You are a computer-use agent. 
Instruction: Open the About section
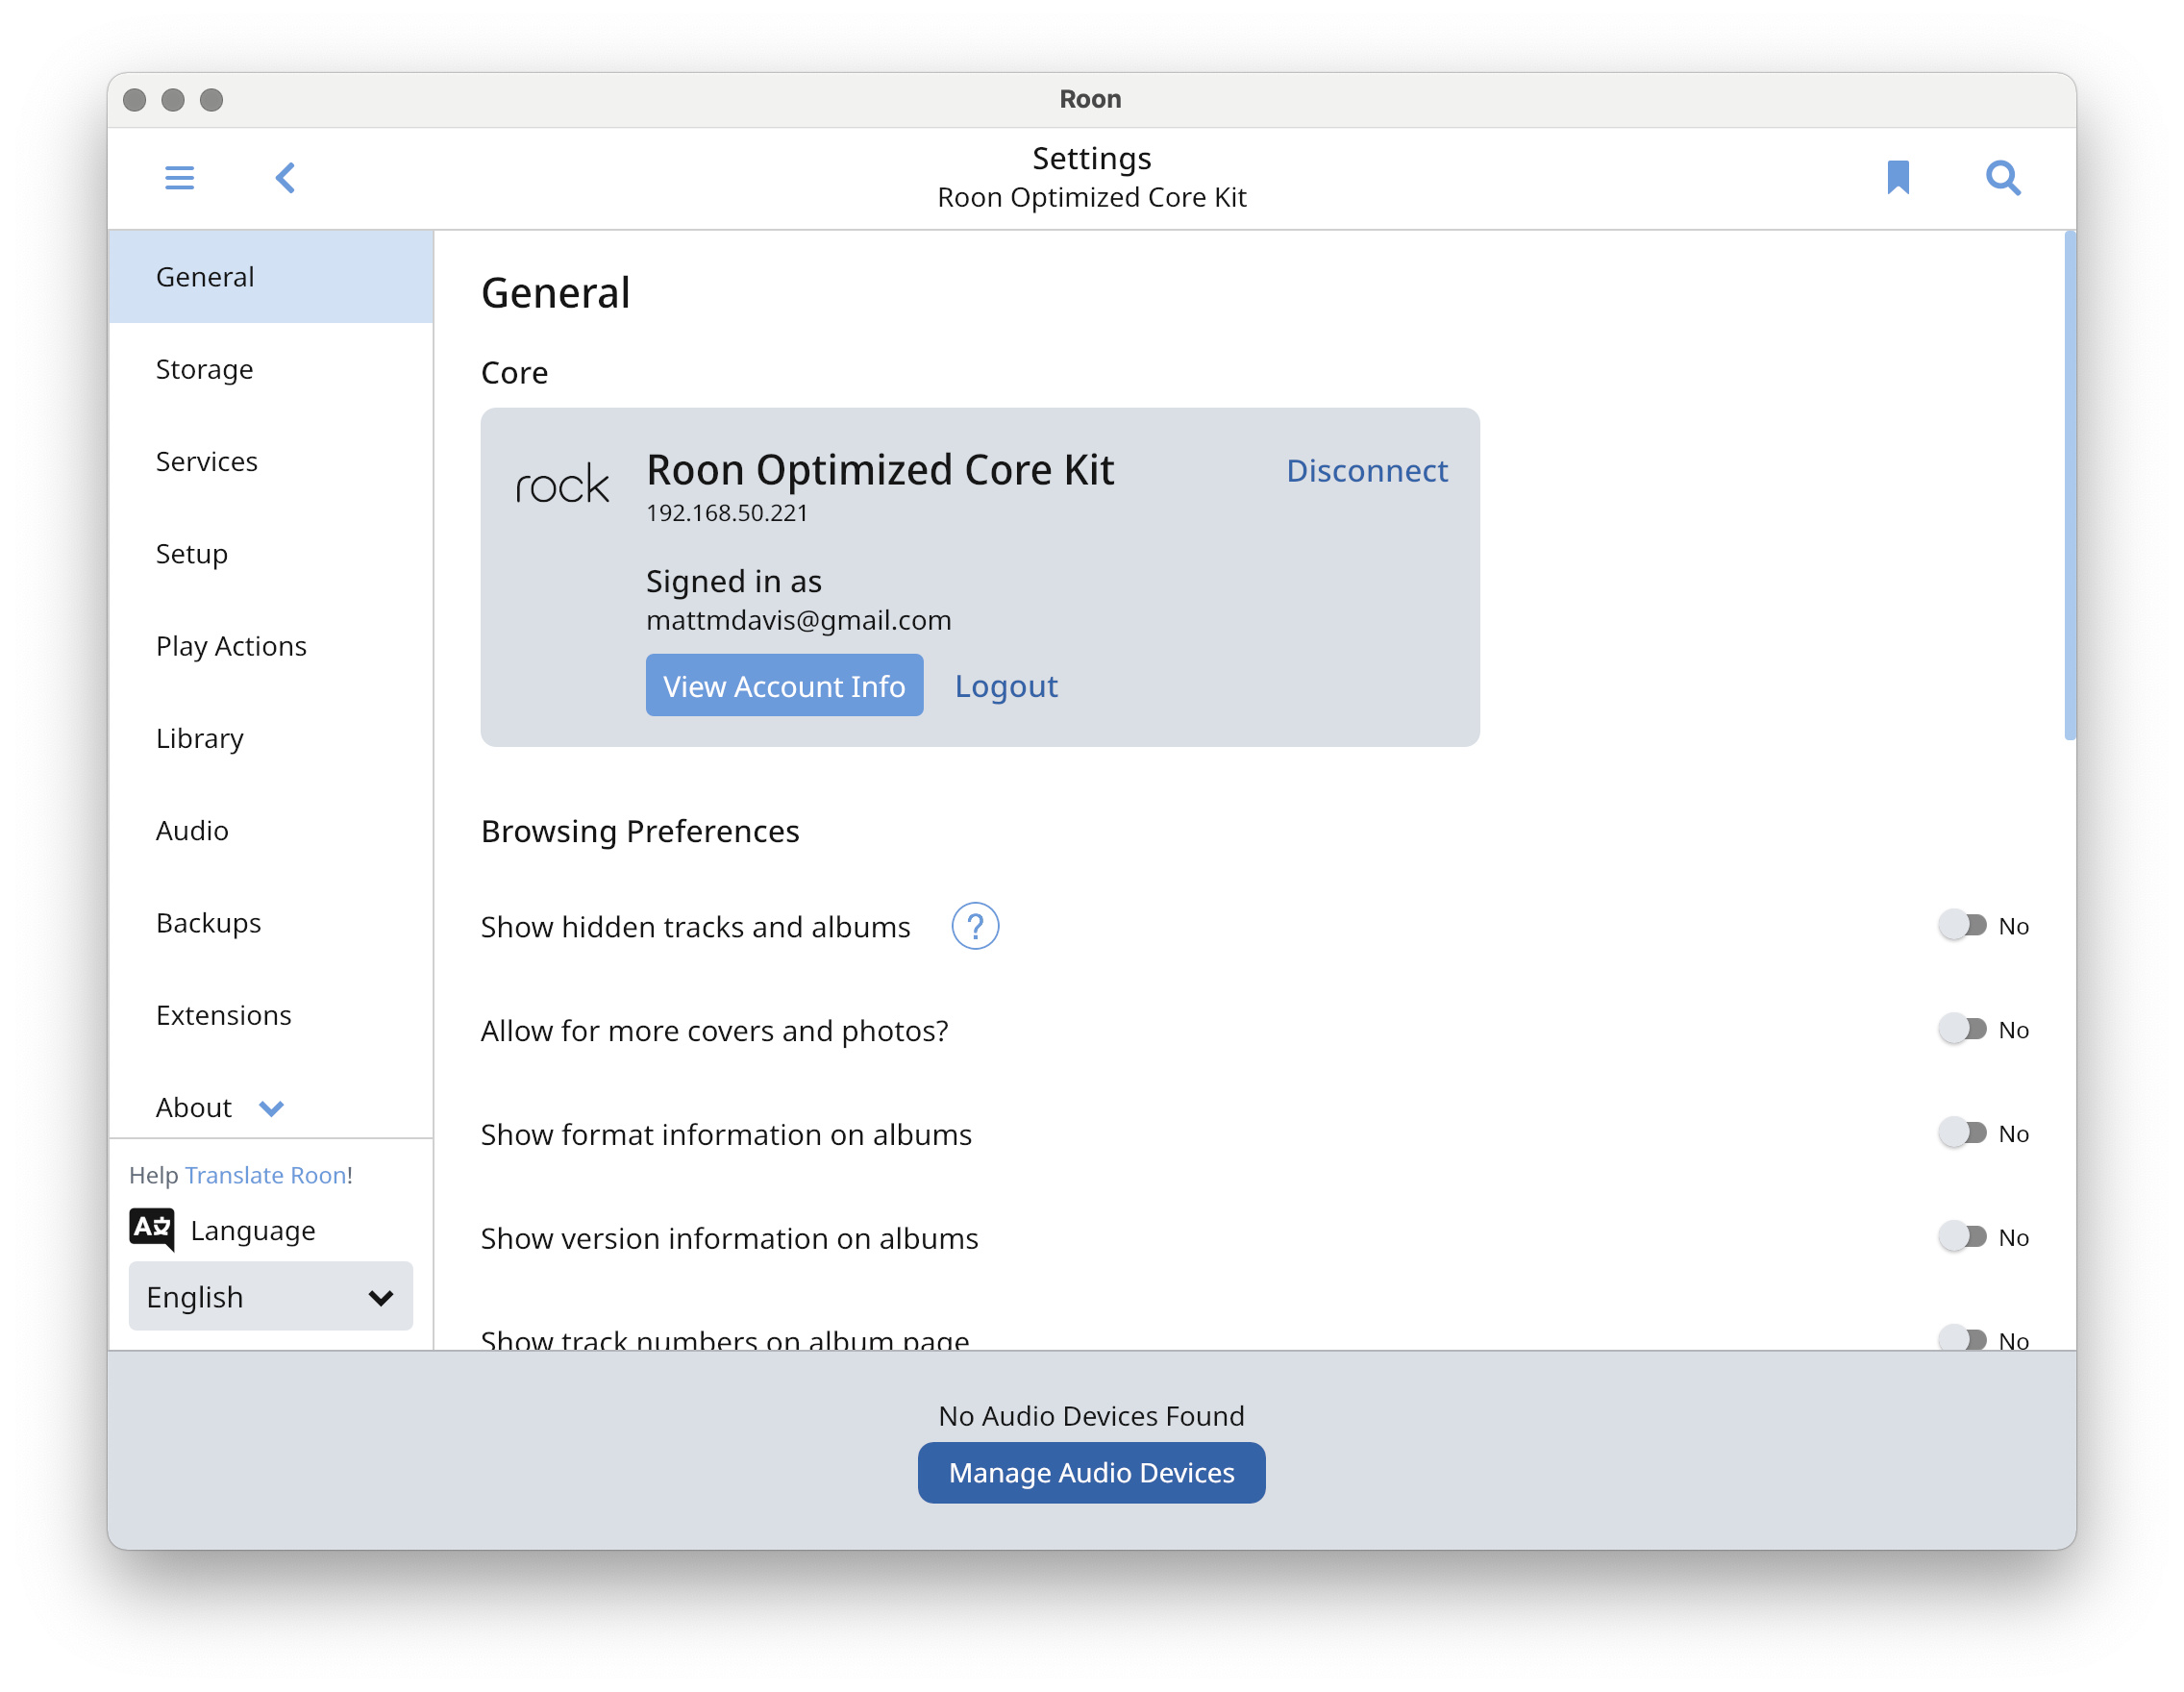pos(194,1107)
